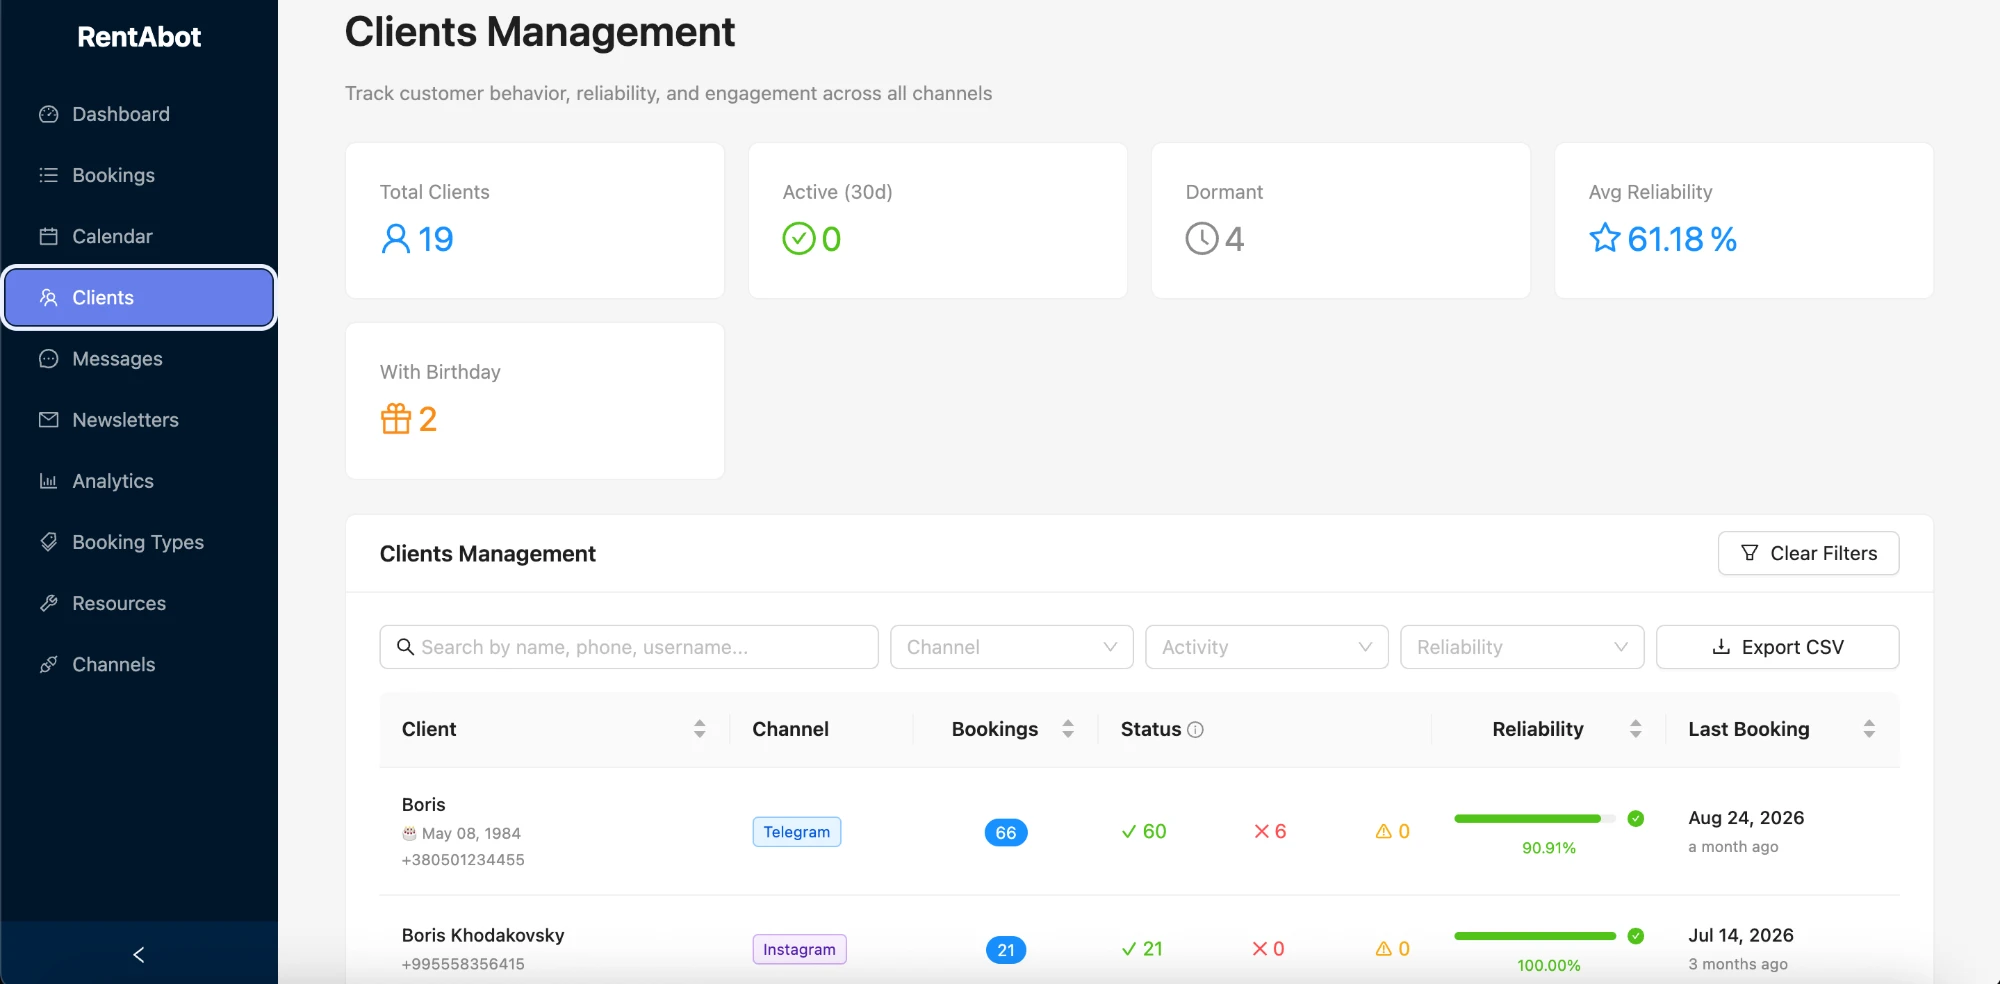The image size is (2000, 984).
Task: Open the Calendar section
Action: click(139, 236)
